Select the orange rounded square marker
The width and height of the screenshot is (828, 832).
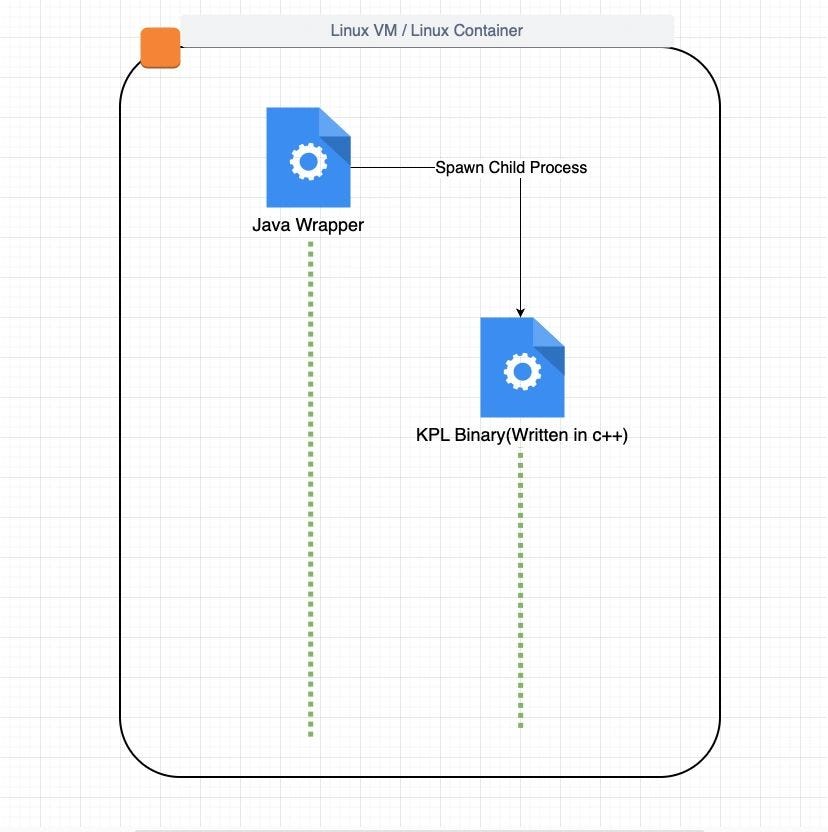pyautogui.click(x=161, y=46)
